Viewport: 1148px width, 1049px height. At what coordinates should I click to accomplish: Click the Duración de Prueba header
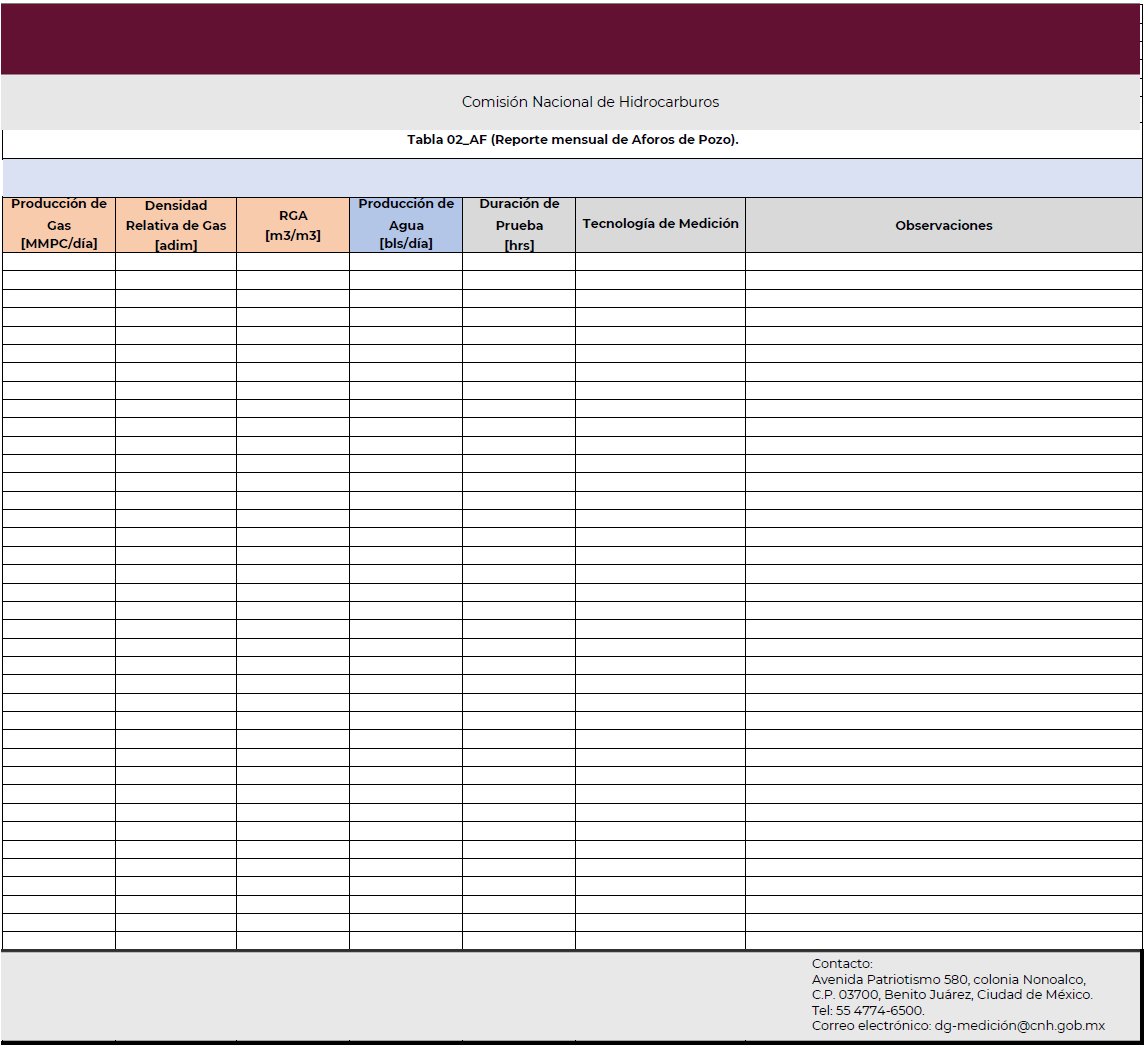click(x=519, y=225)
